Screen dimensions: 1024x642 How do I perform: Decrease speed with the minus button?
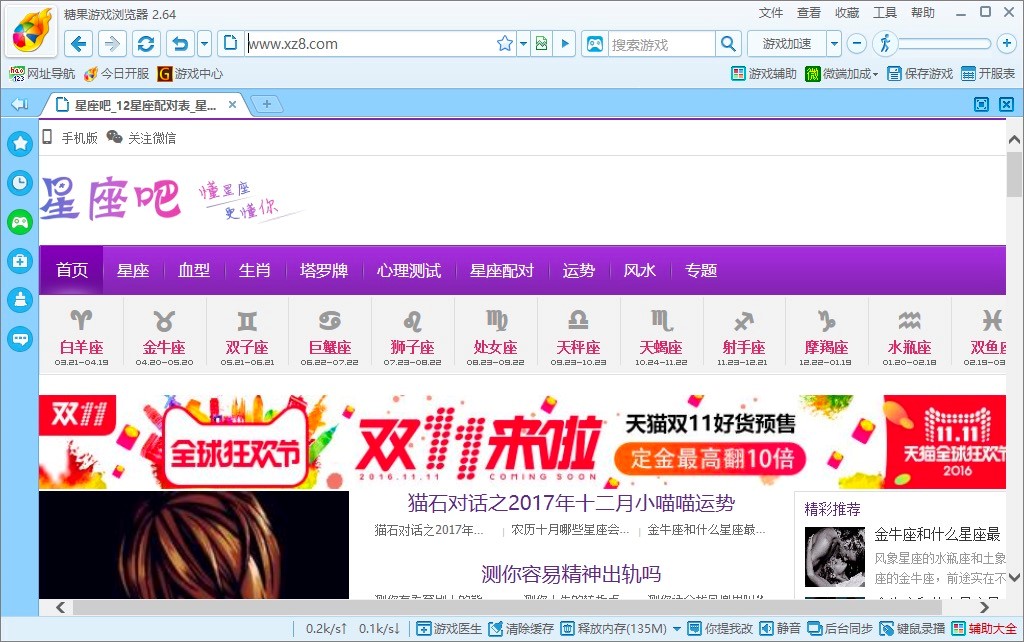[x=857, y=44]
